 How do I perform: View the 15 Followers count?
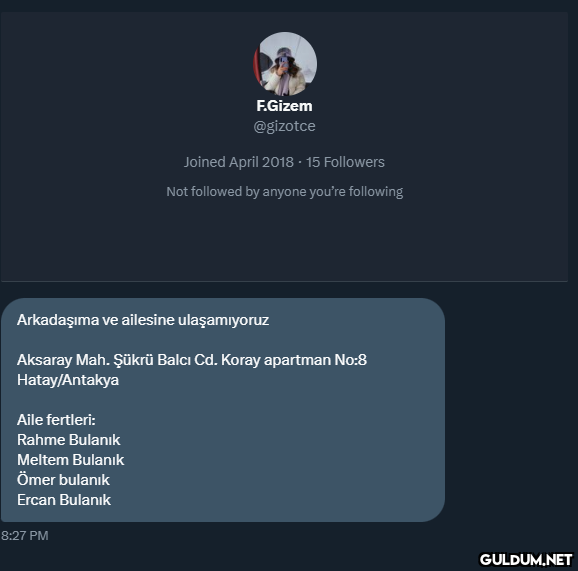coord(345,162)
